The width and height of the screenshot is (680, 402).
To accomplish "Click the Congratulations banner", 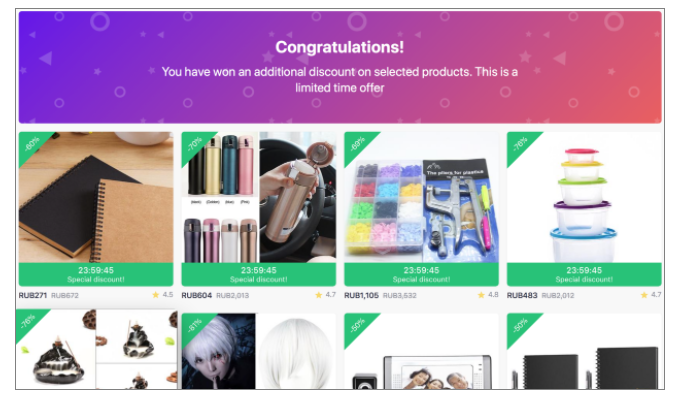I will coord(340,67).
